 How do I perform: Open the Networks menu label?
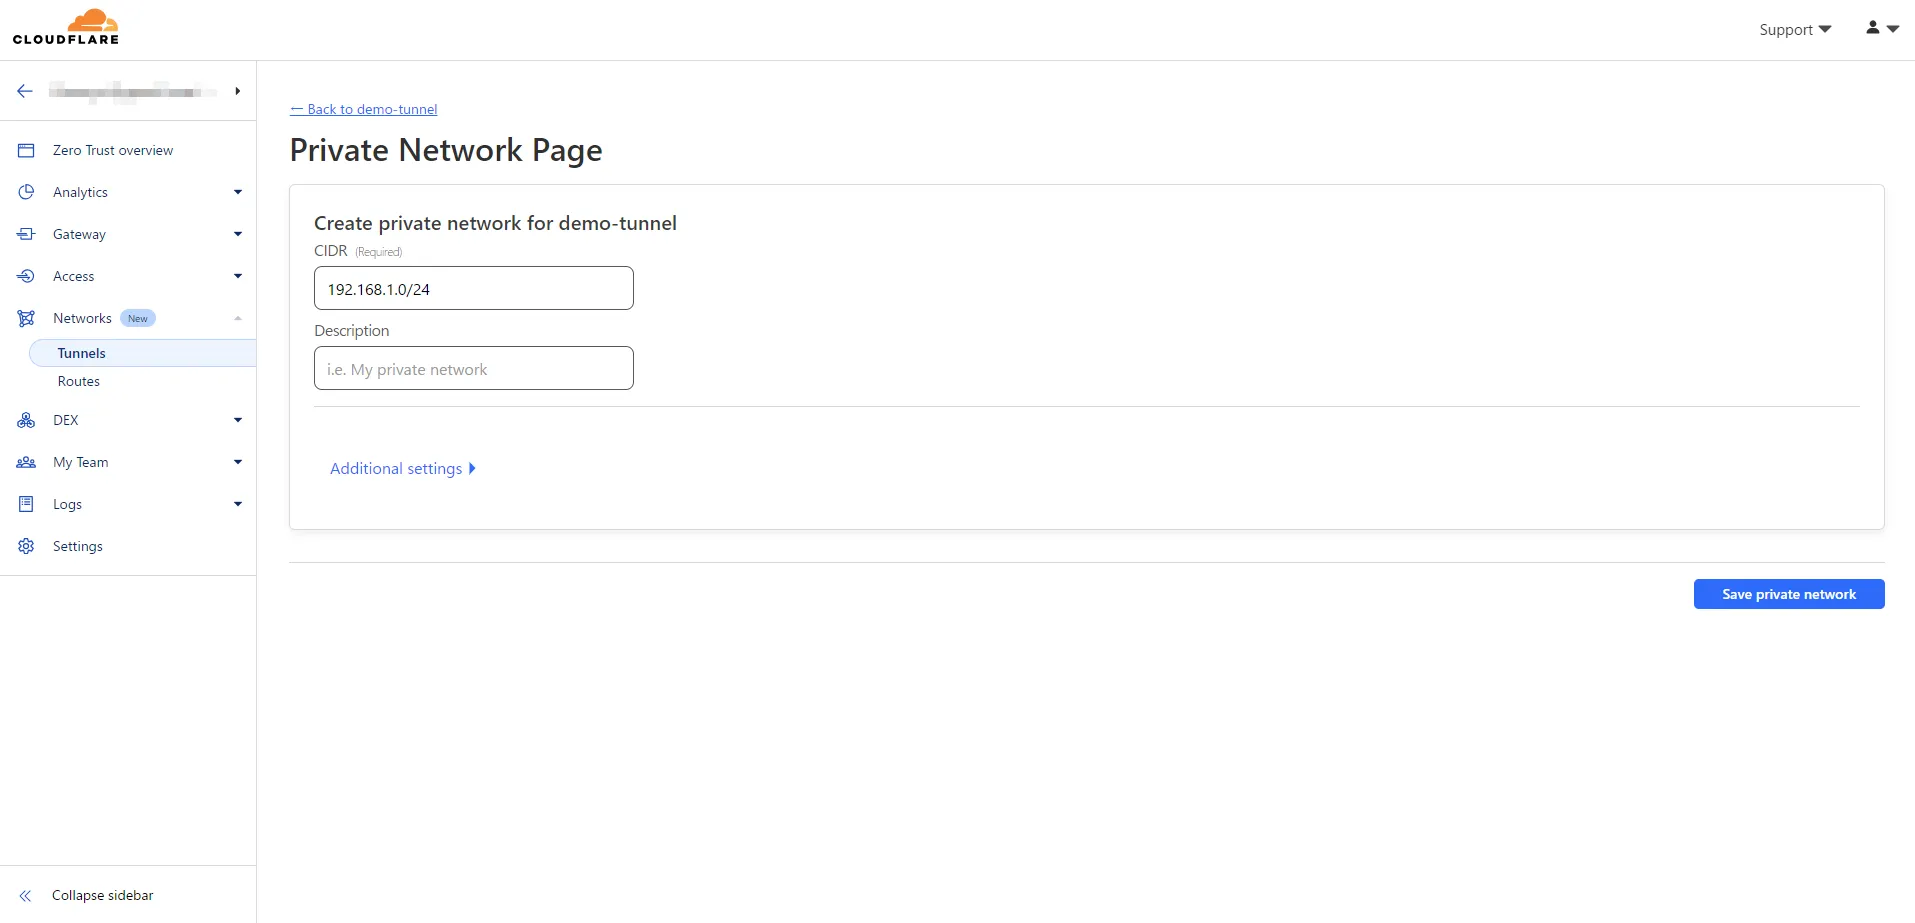point(82,318)
